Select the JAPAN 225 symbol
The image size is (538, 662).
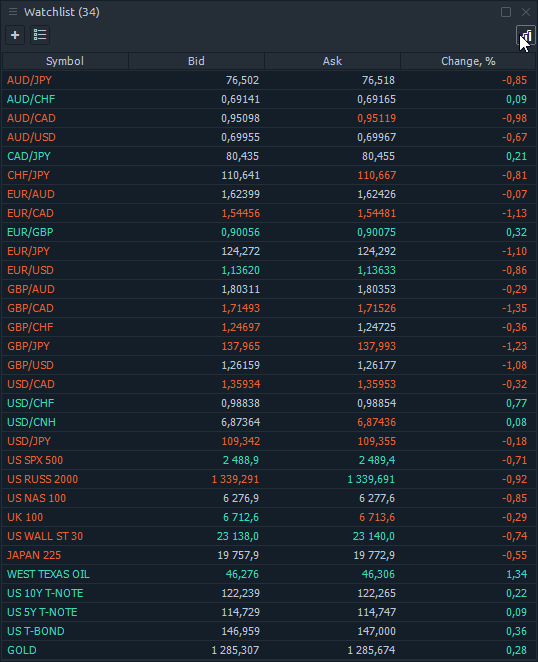pos(34,555)
